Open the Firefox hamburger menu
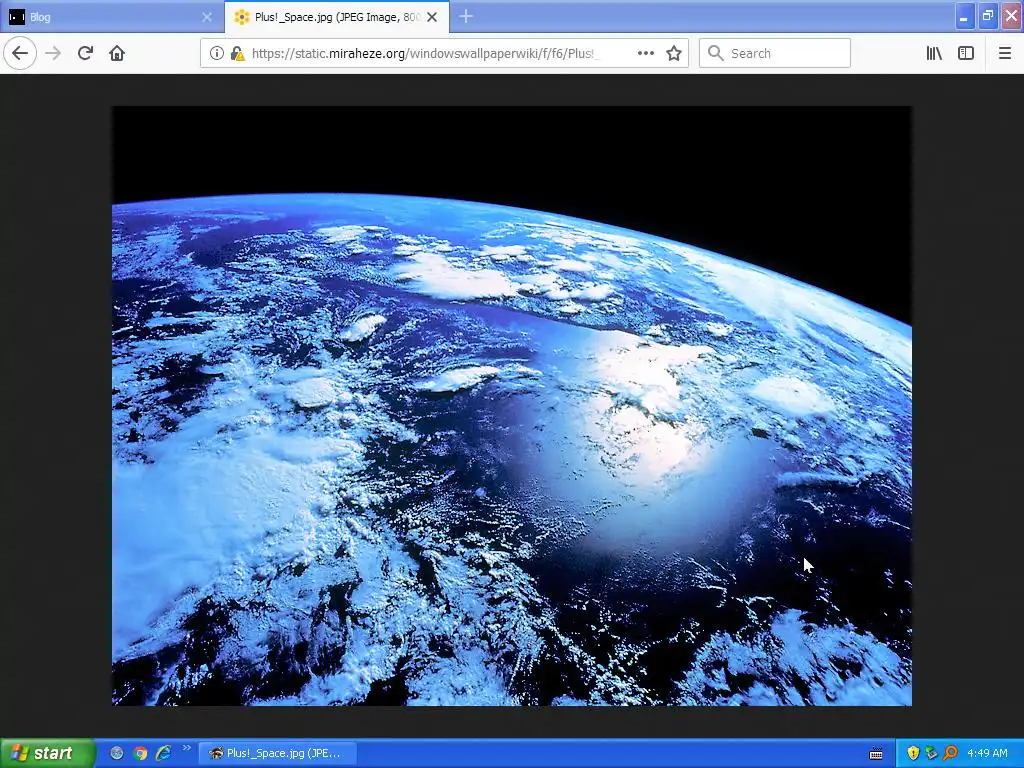Viewport: 1024px width, 768px height. point(1005,54)
